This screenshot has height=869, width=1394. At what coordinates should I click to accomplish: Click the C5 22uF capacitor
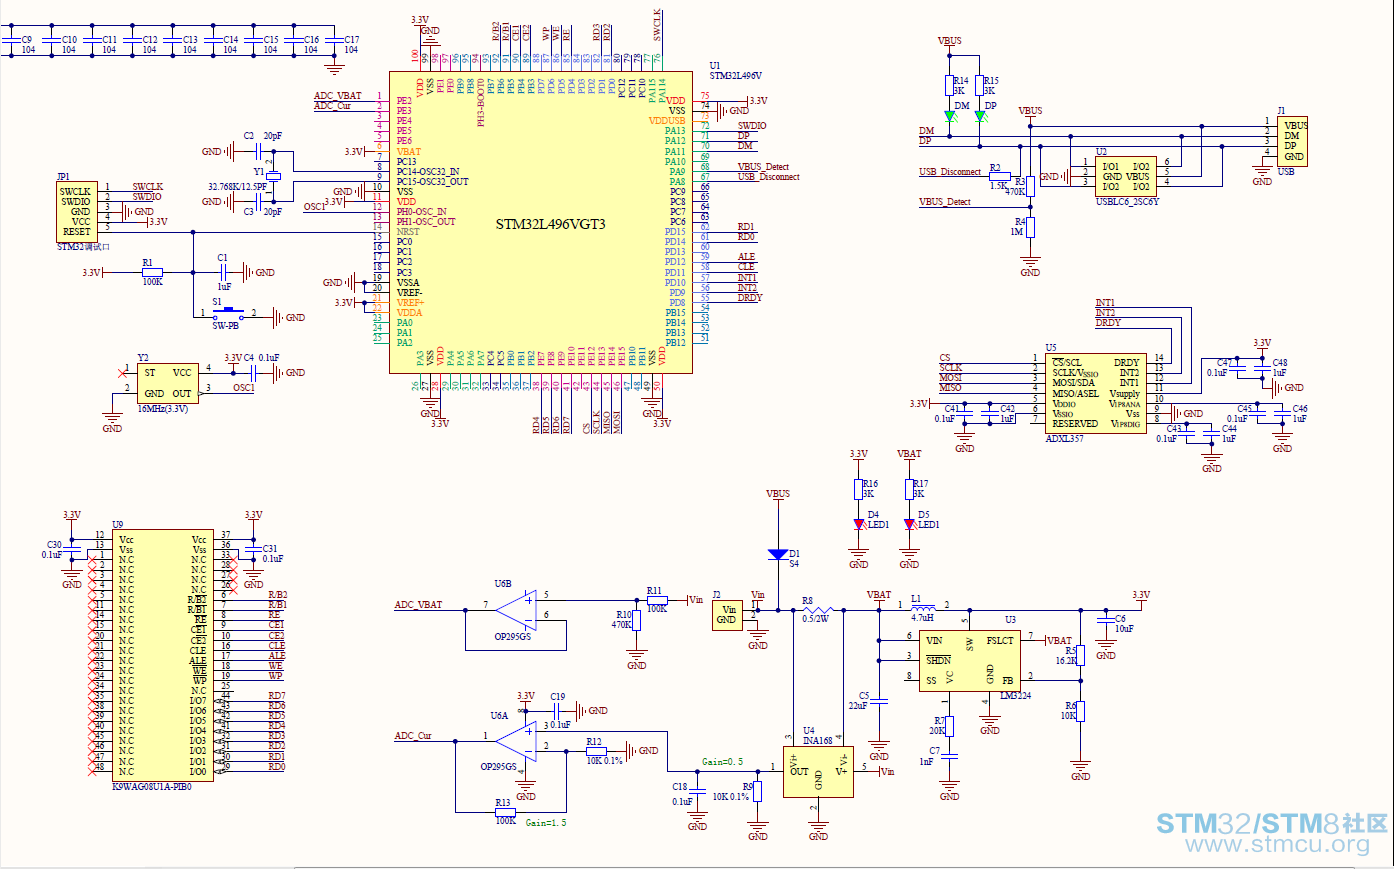879,702
